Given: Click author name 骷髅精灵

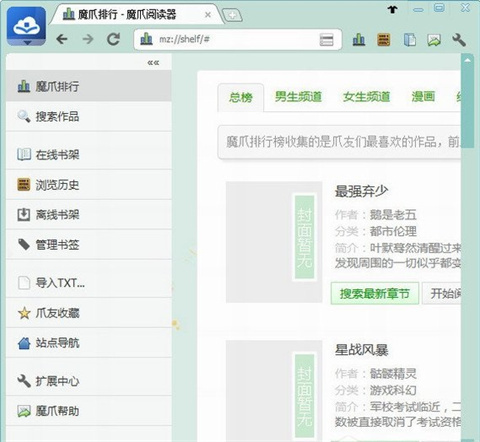Looking at the screenshot, I should [x=393, y=373].
